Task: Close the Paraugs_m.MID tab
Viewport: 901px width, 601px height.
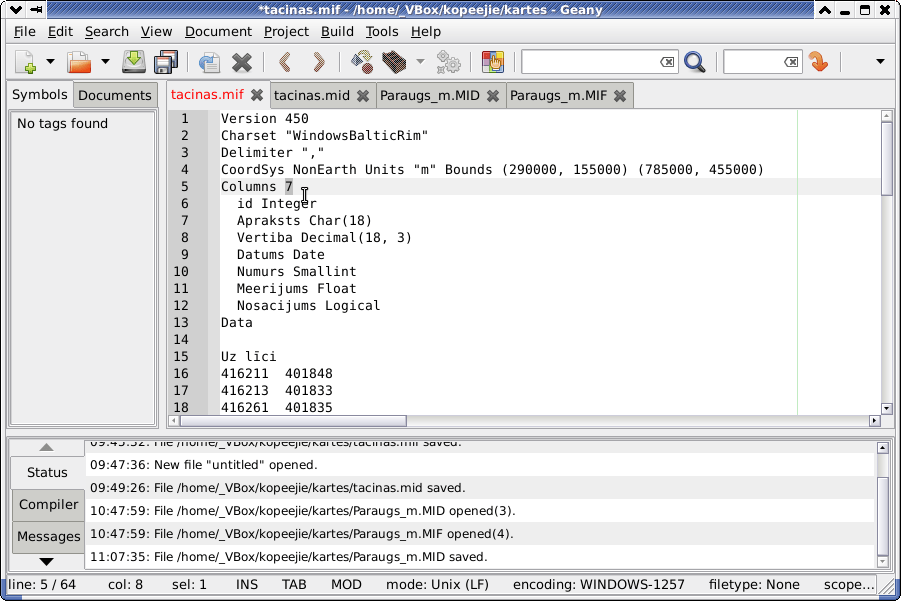Action: (492, 96)
